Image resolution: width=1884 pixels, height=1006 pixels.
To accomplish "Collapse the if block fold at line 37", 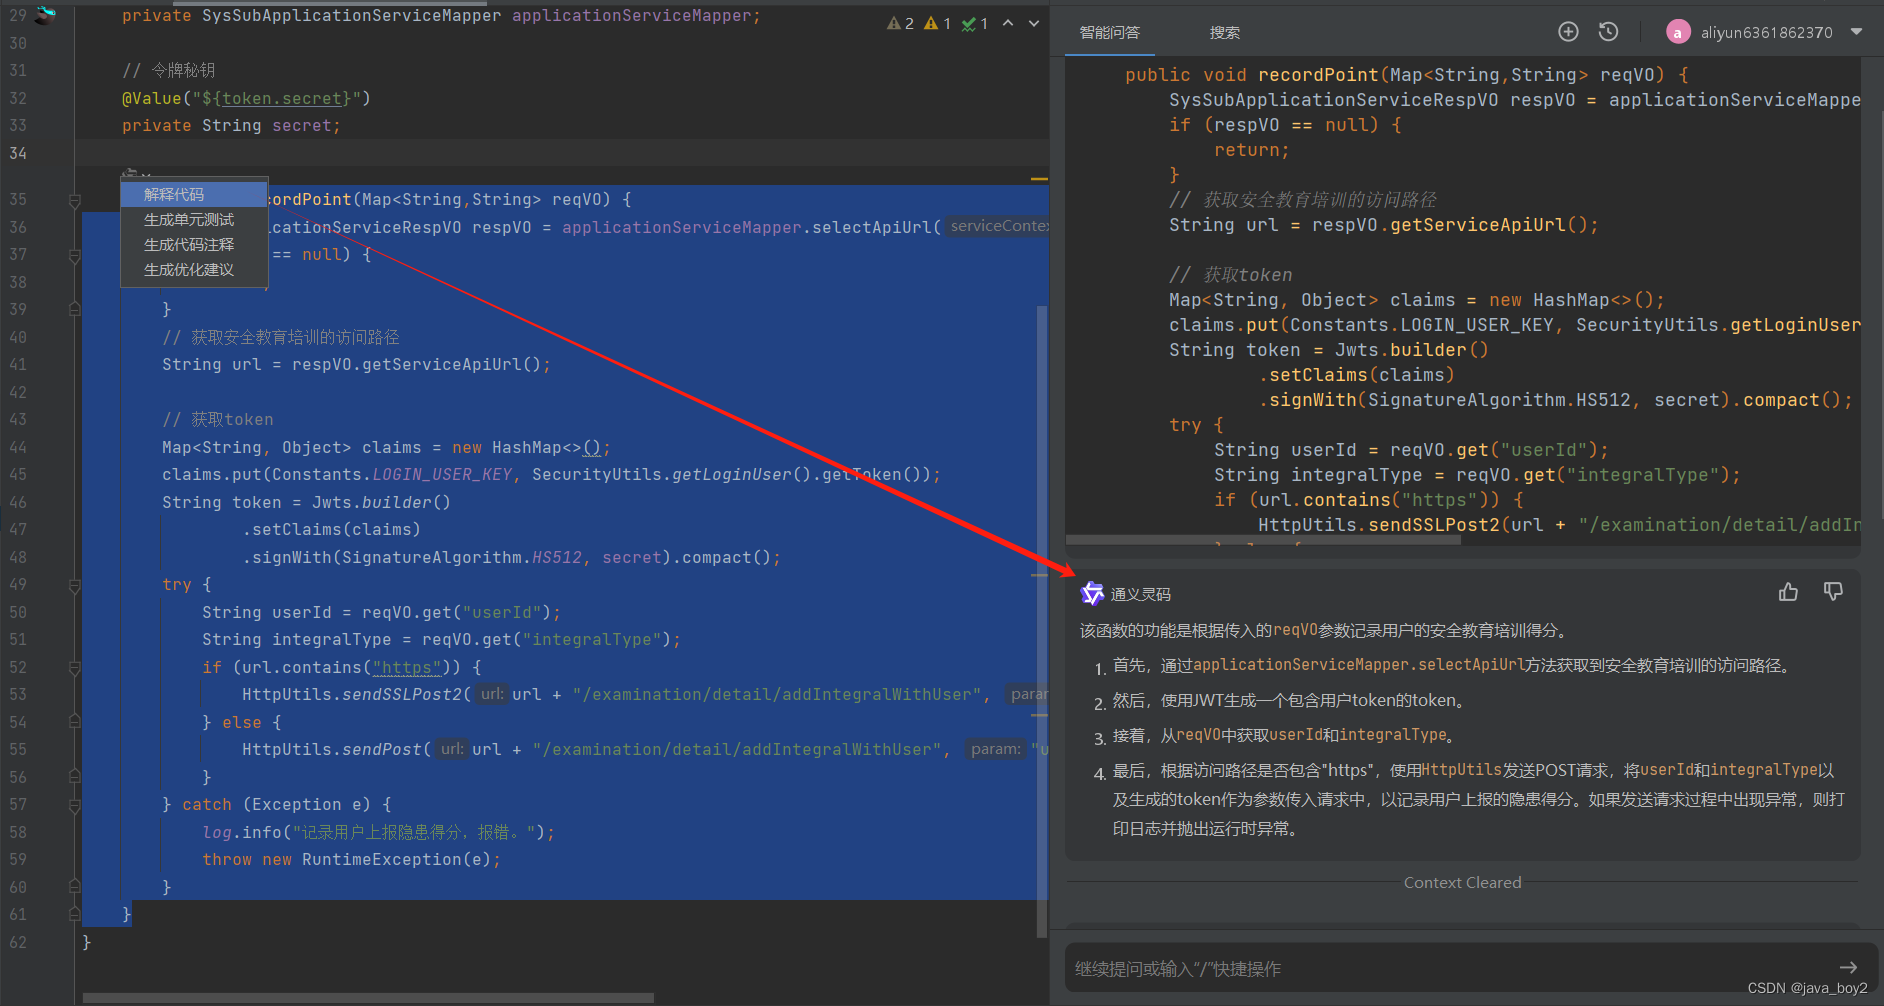I will [74, 256].
